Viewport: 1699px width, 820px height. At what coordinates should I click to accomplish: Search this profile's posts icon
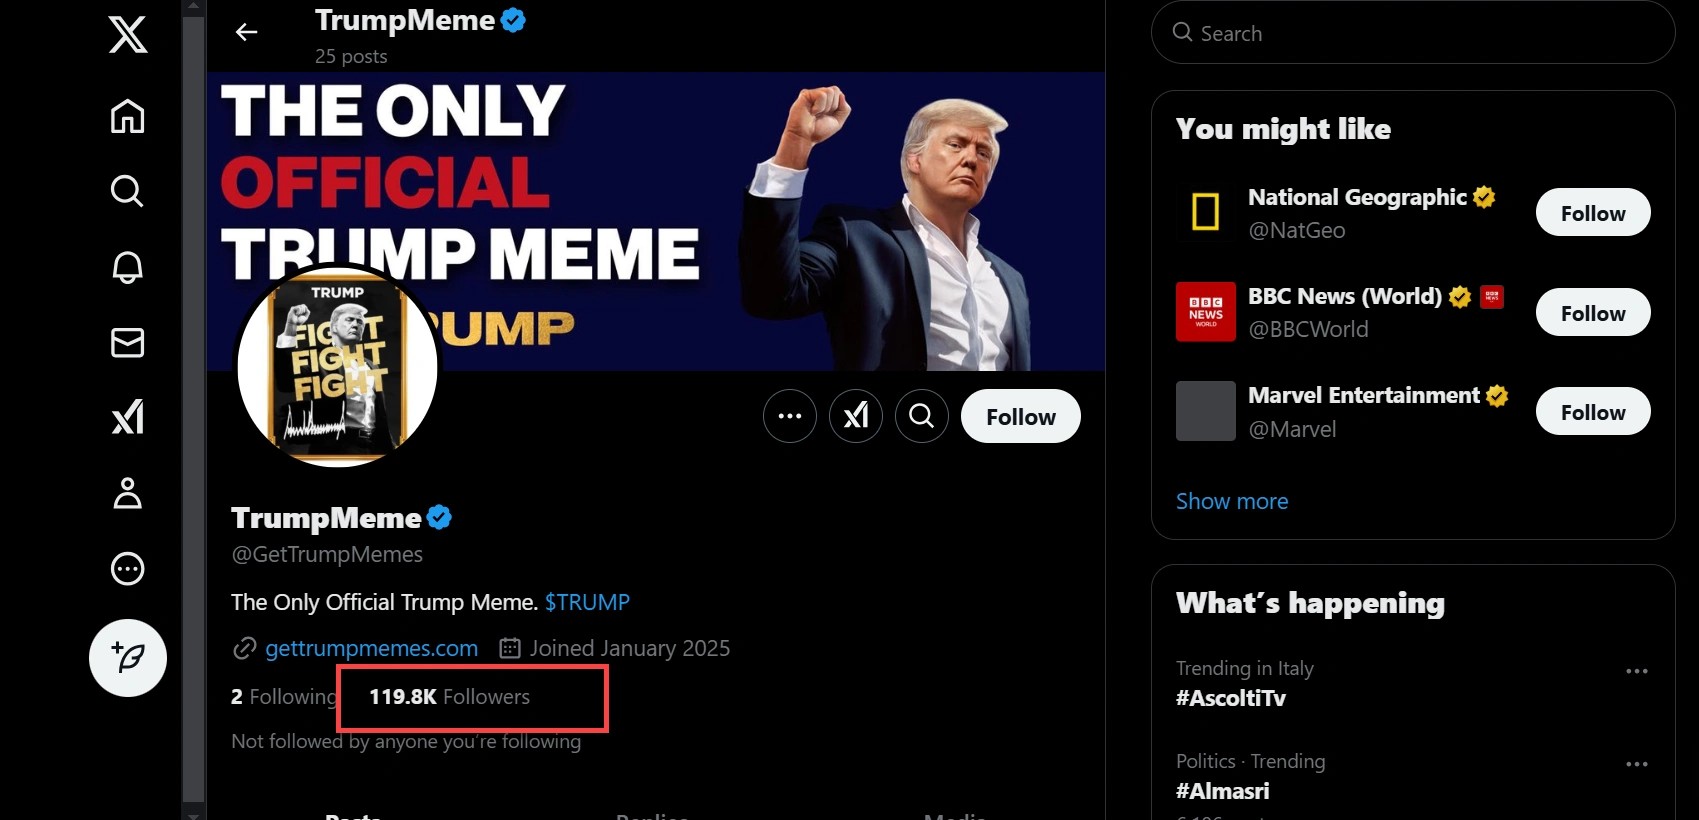click(x=922, y=416)
